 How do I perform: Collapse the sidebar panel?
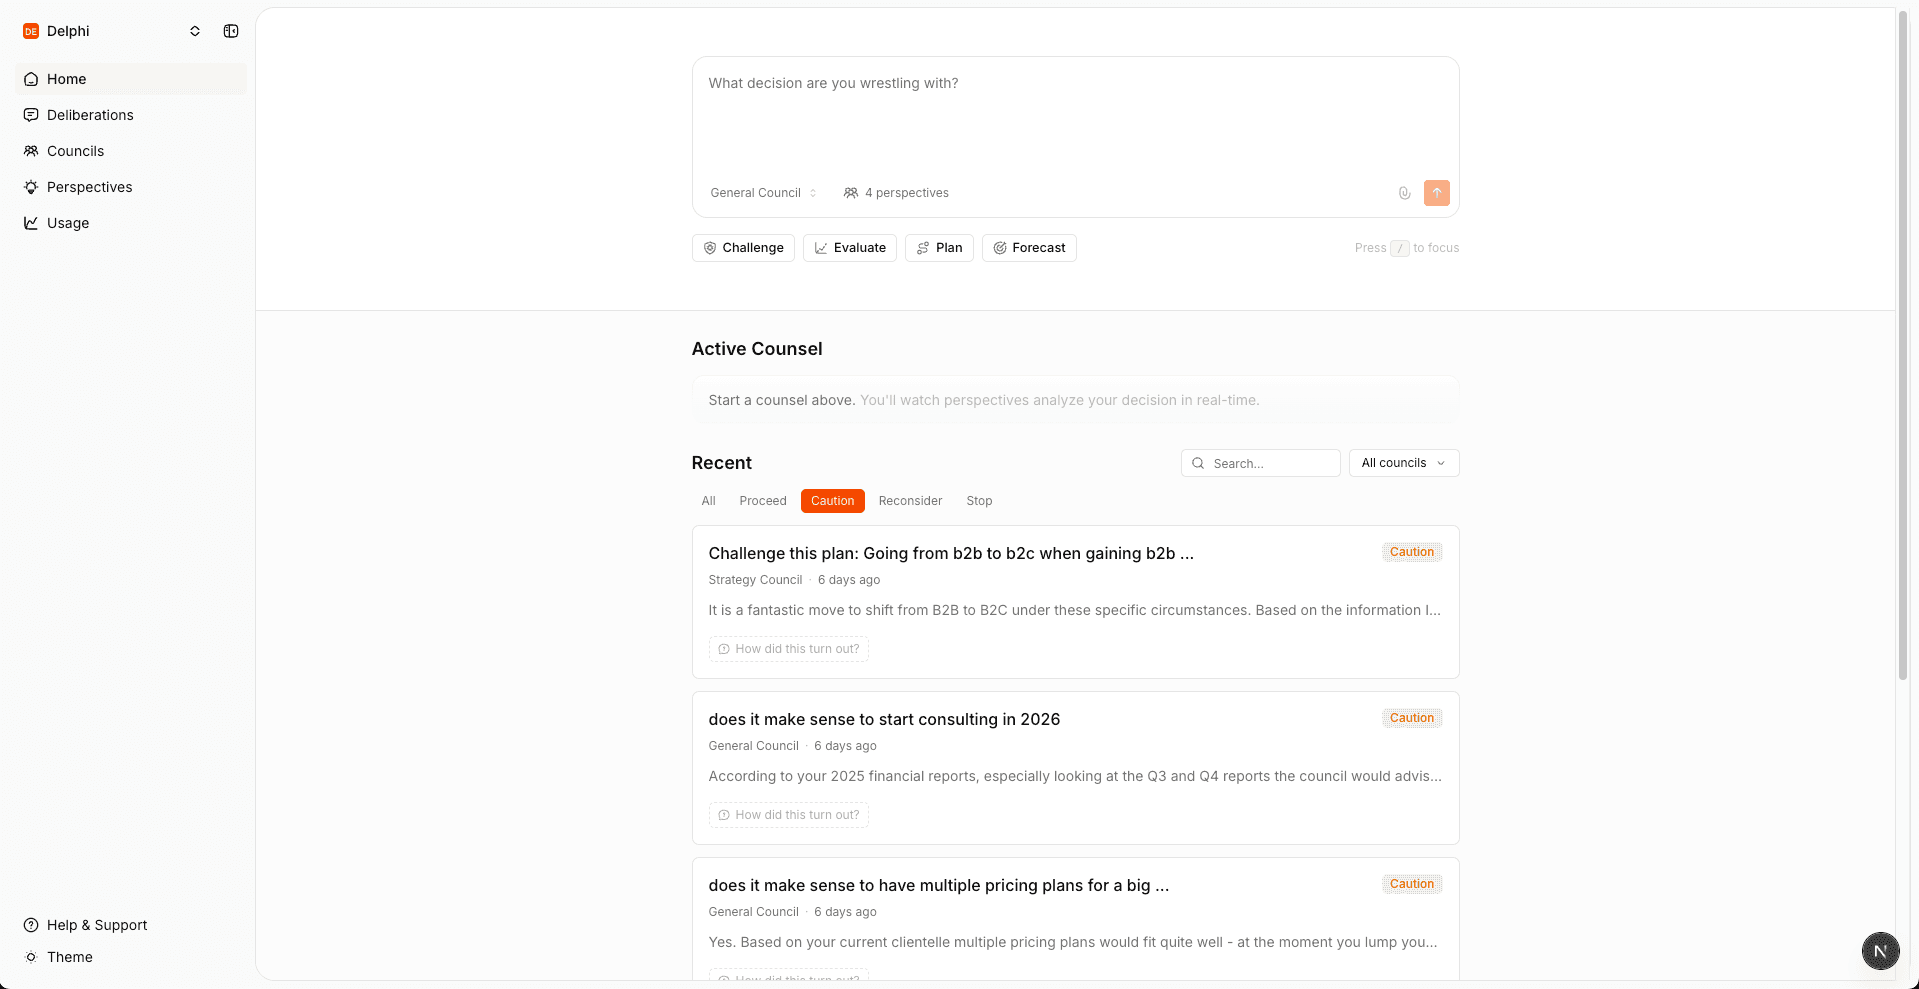coord(231,31)
